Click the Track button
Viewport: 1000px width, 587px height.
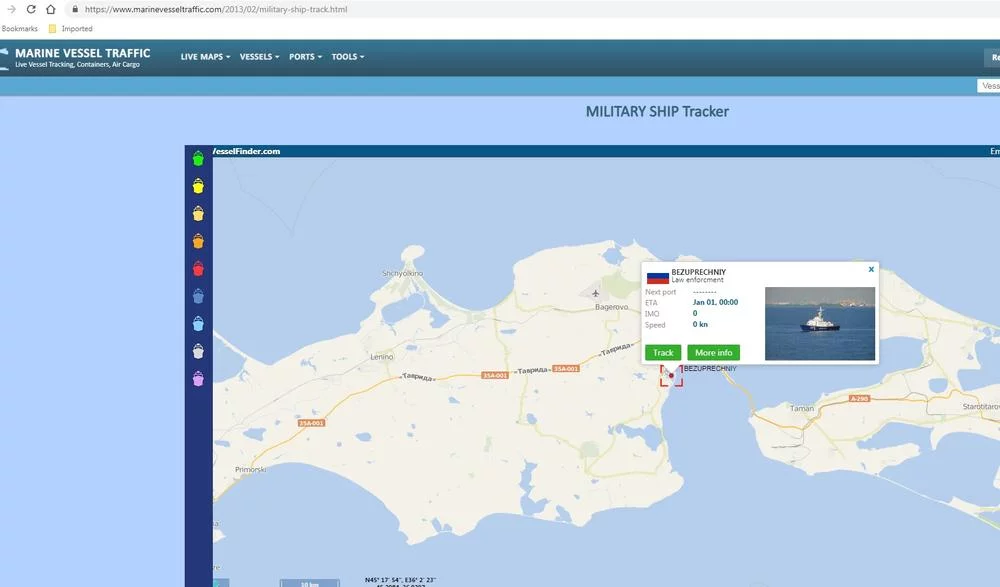coord(663,352)
